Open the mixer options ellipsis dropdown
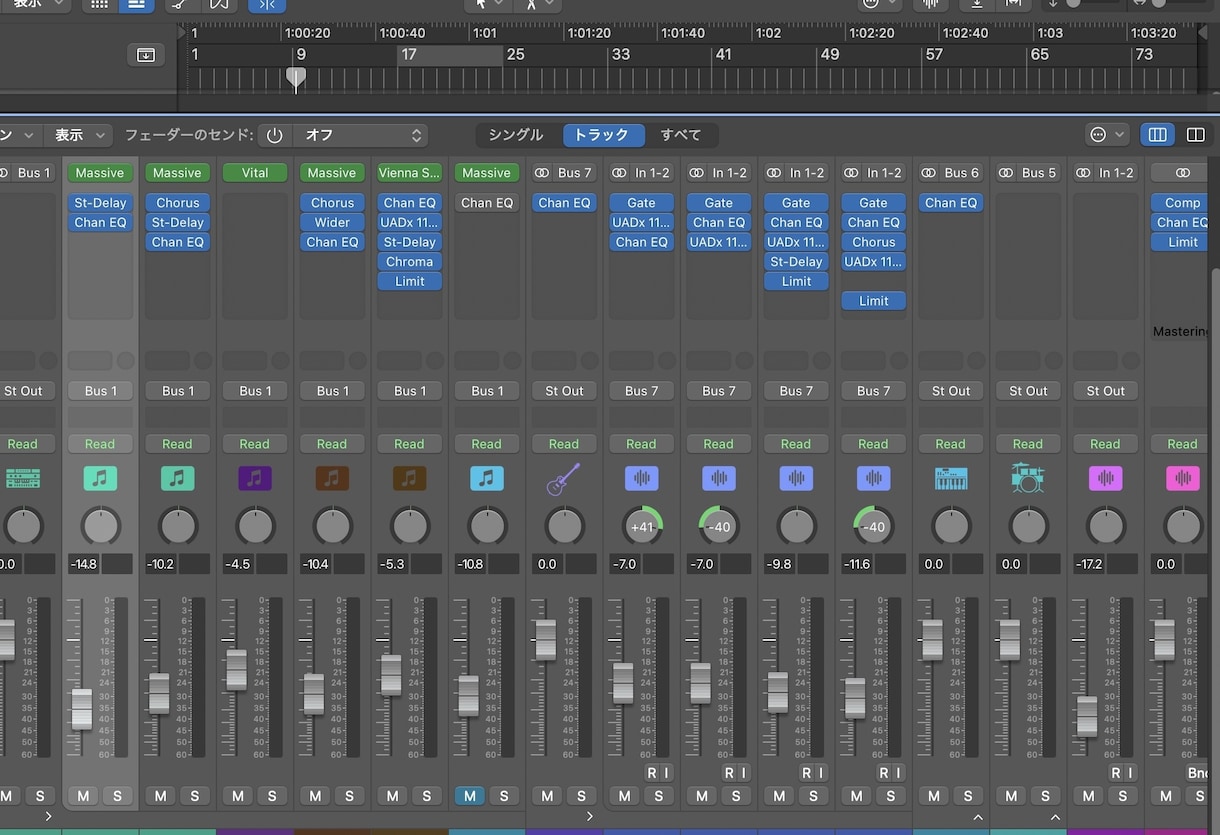Viewport: 1220px width, 835px height. pyautogui.click(x=1107, y=135)
